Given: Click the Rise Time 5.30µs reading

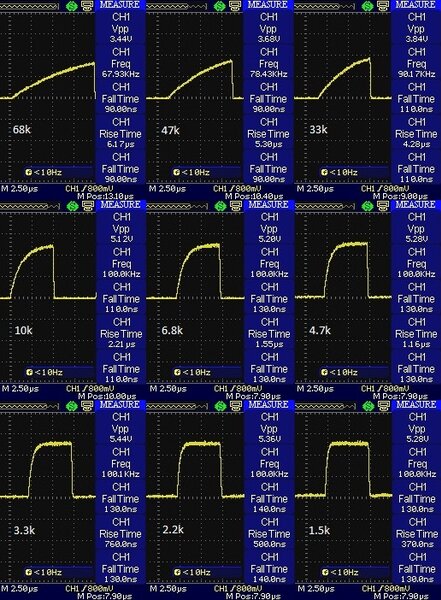Looking at the screenshot, I should pos(268,144).
